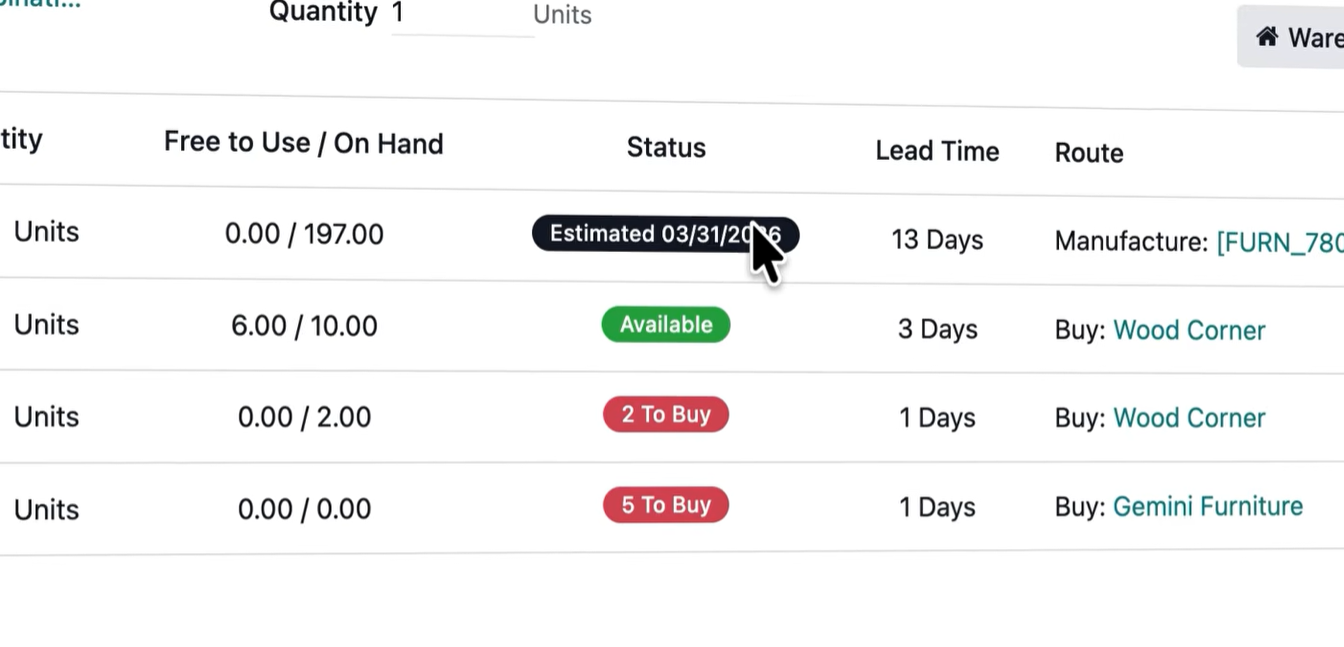
Task: Click the Route column header
Action: [x=1089, y=153]
